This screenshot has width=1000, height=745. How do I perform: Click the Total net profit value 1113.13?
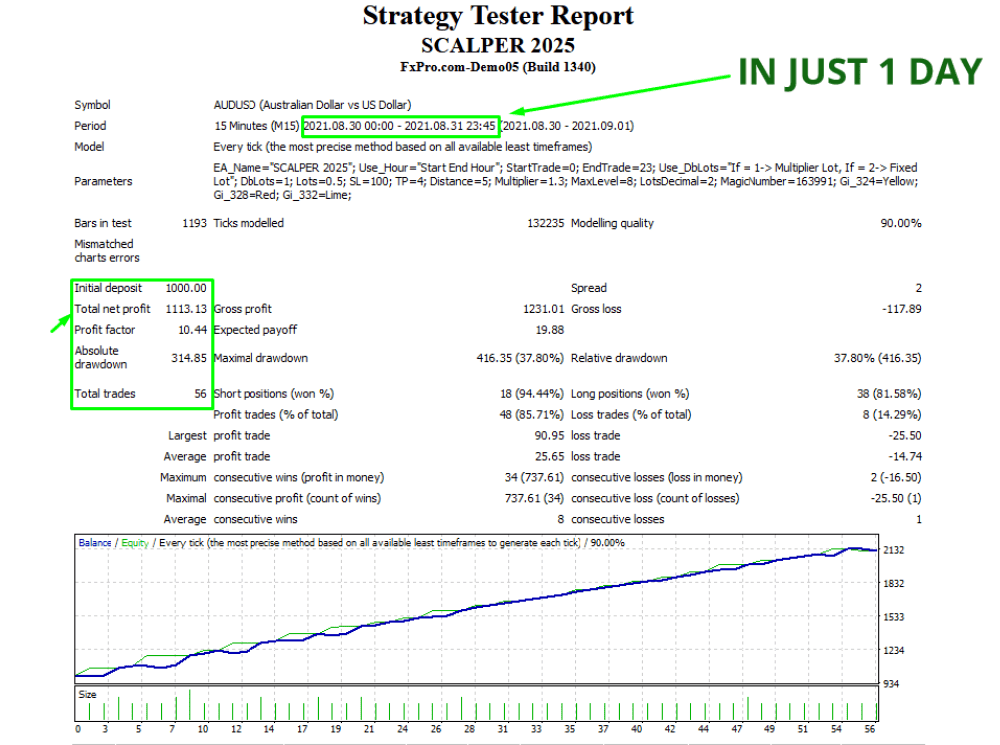(x=186, y=309)
